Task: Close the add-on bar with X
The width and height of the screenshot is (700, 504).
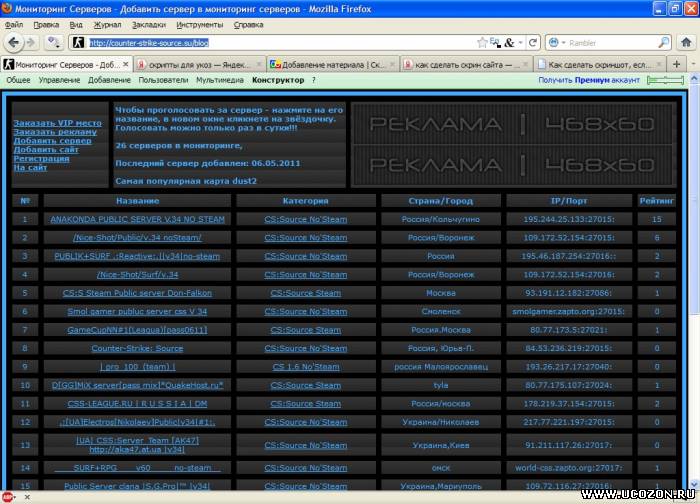Action: 27,497
